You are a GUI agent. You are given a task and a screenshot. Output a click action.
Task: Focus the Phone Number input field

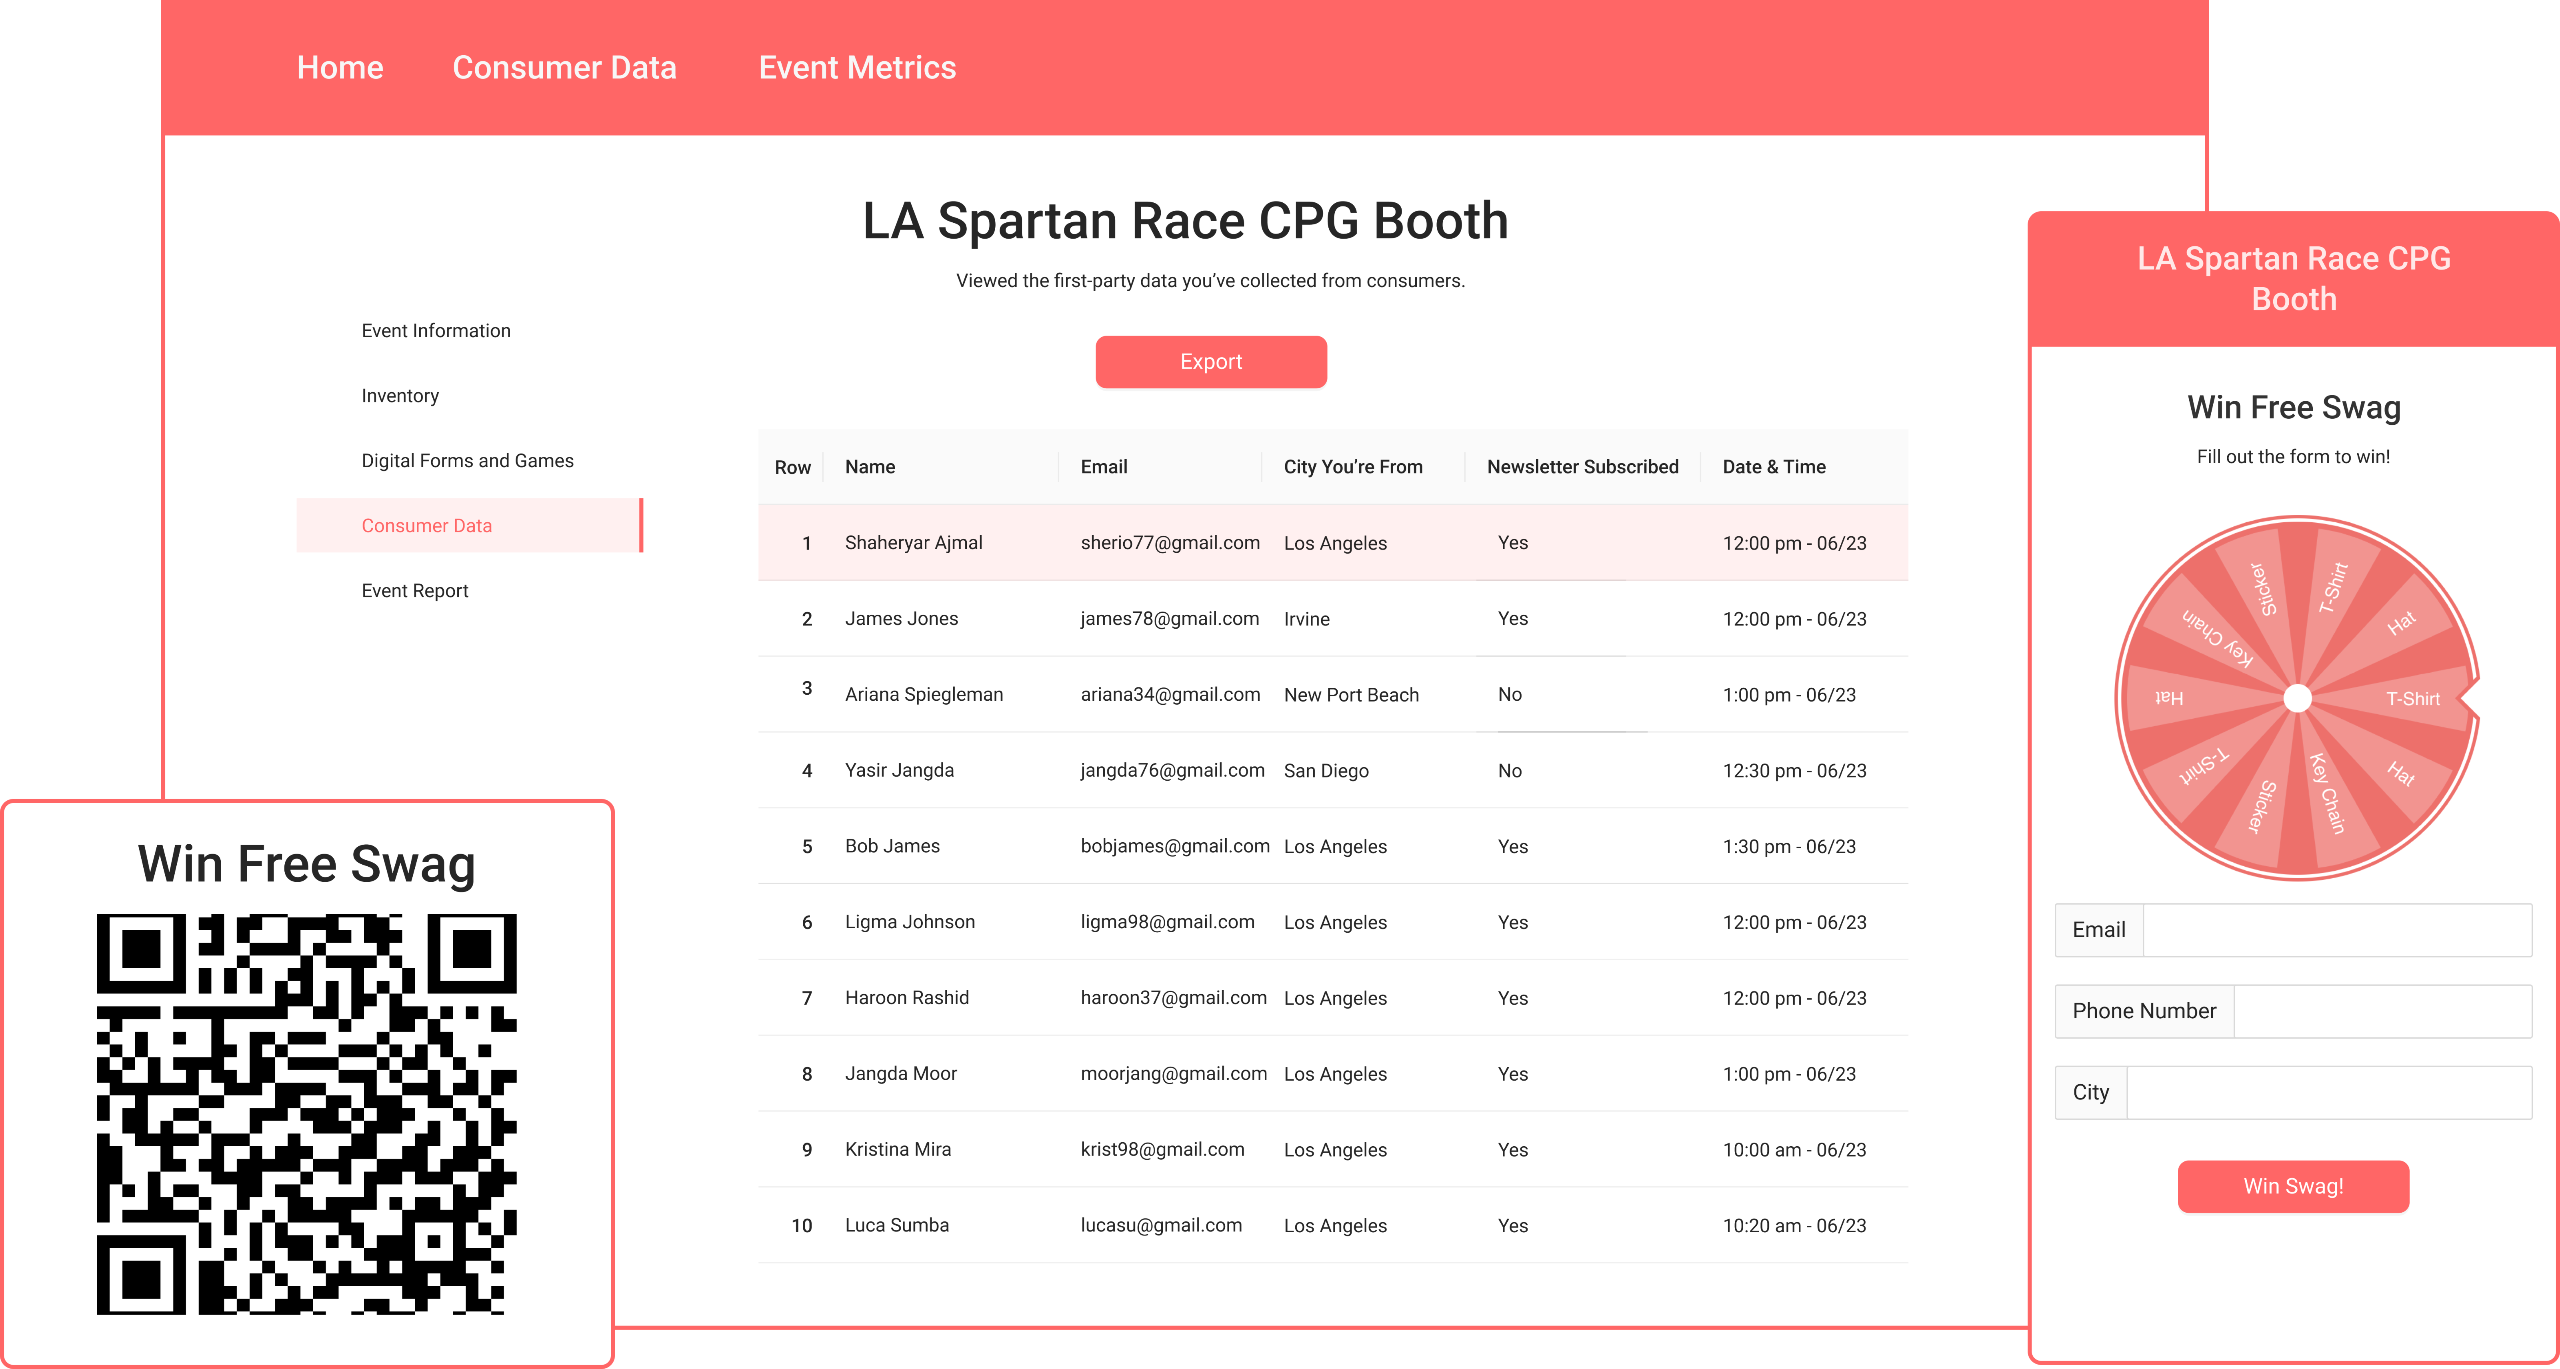click(x=2381, y=1011)
